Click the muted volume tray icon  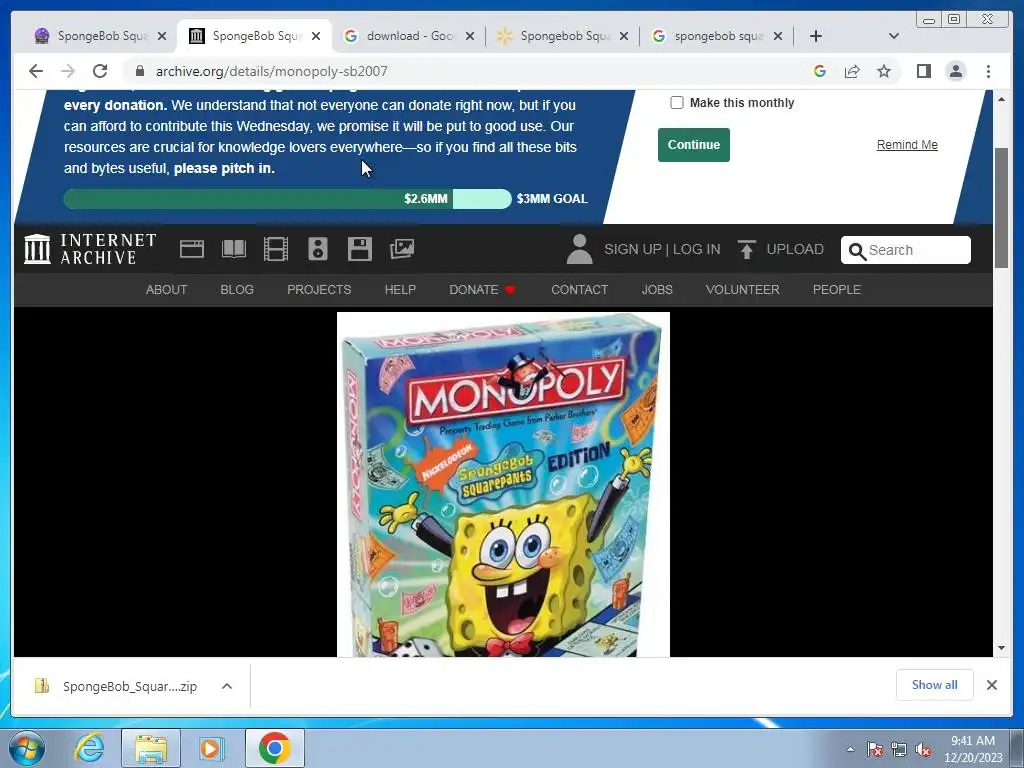[x=923, y=750]
